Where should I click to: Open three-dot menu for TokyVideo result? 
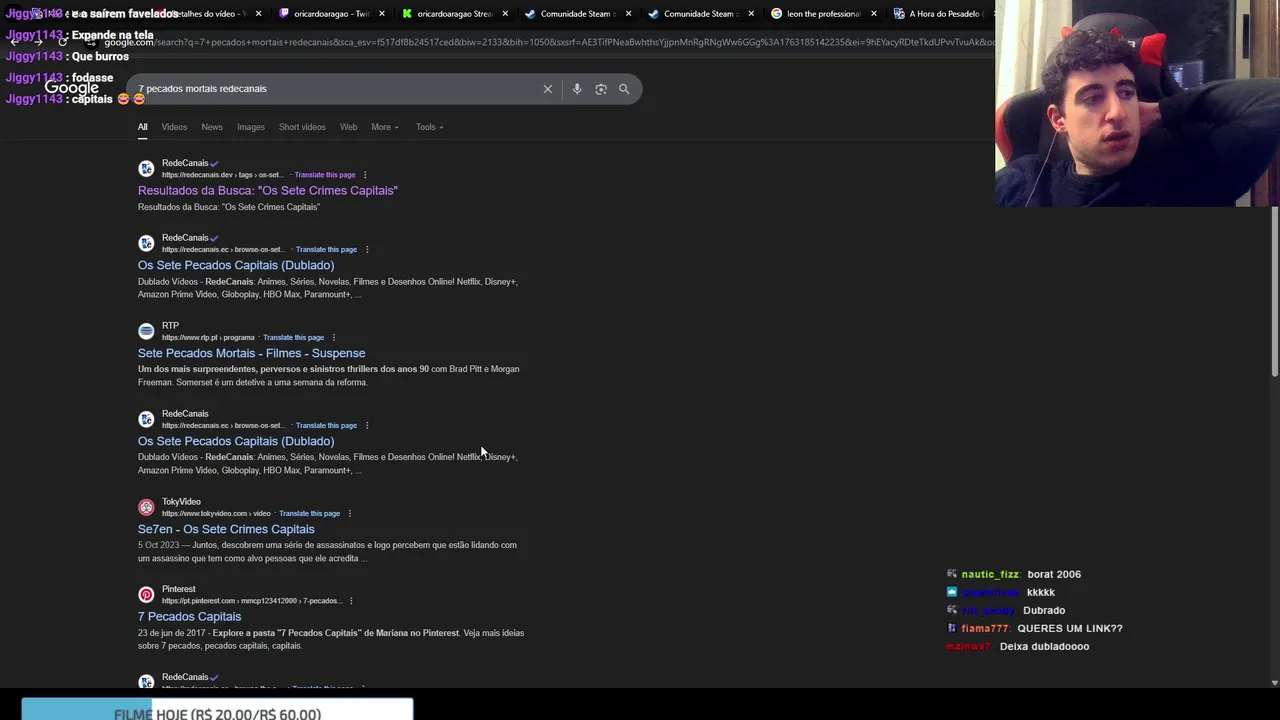350,514
